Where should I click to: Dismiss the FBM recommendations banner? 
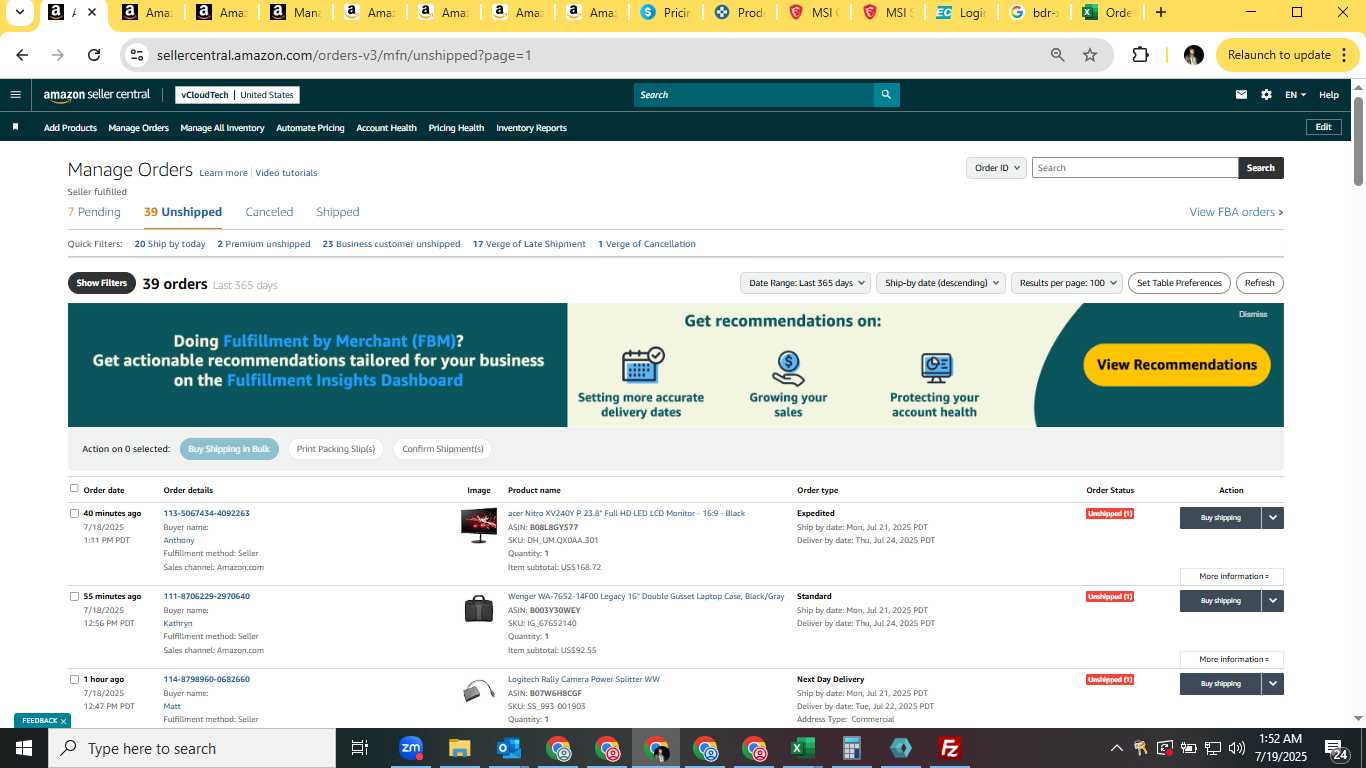point(1253,314)
